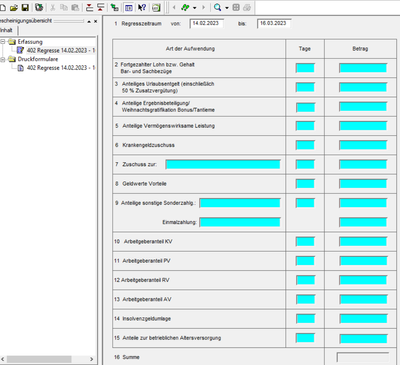Screen dimensions: 400x365
Task: Select the Erfassung folder node
Action: 30,42
